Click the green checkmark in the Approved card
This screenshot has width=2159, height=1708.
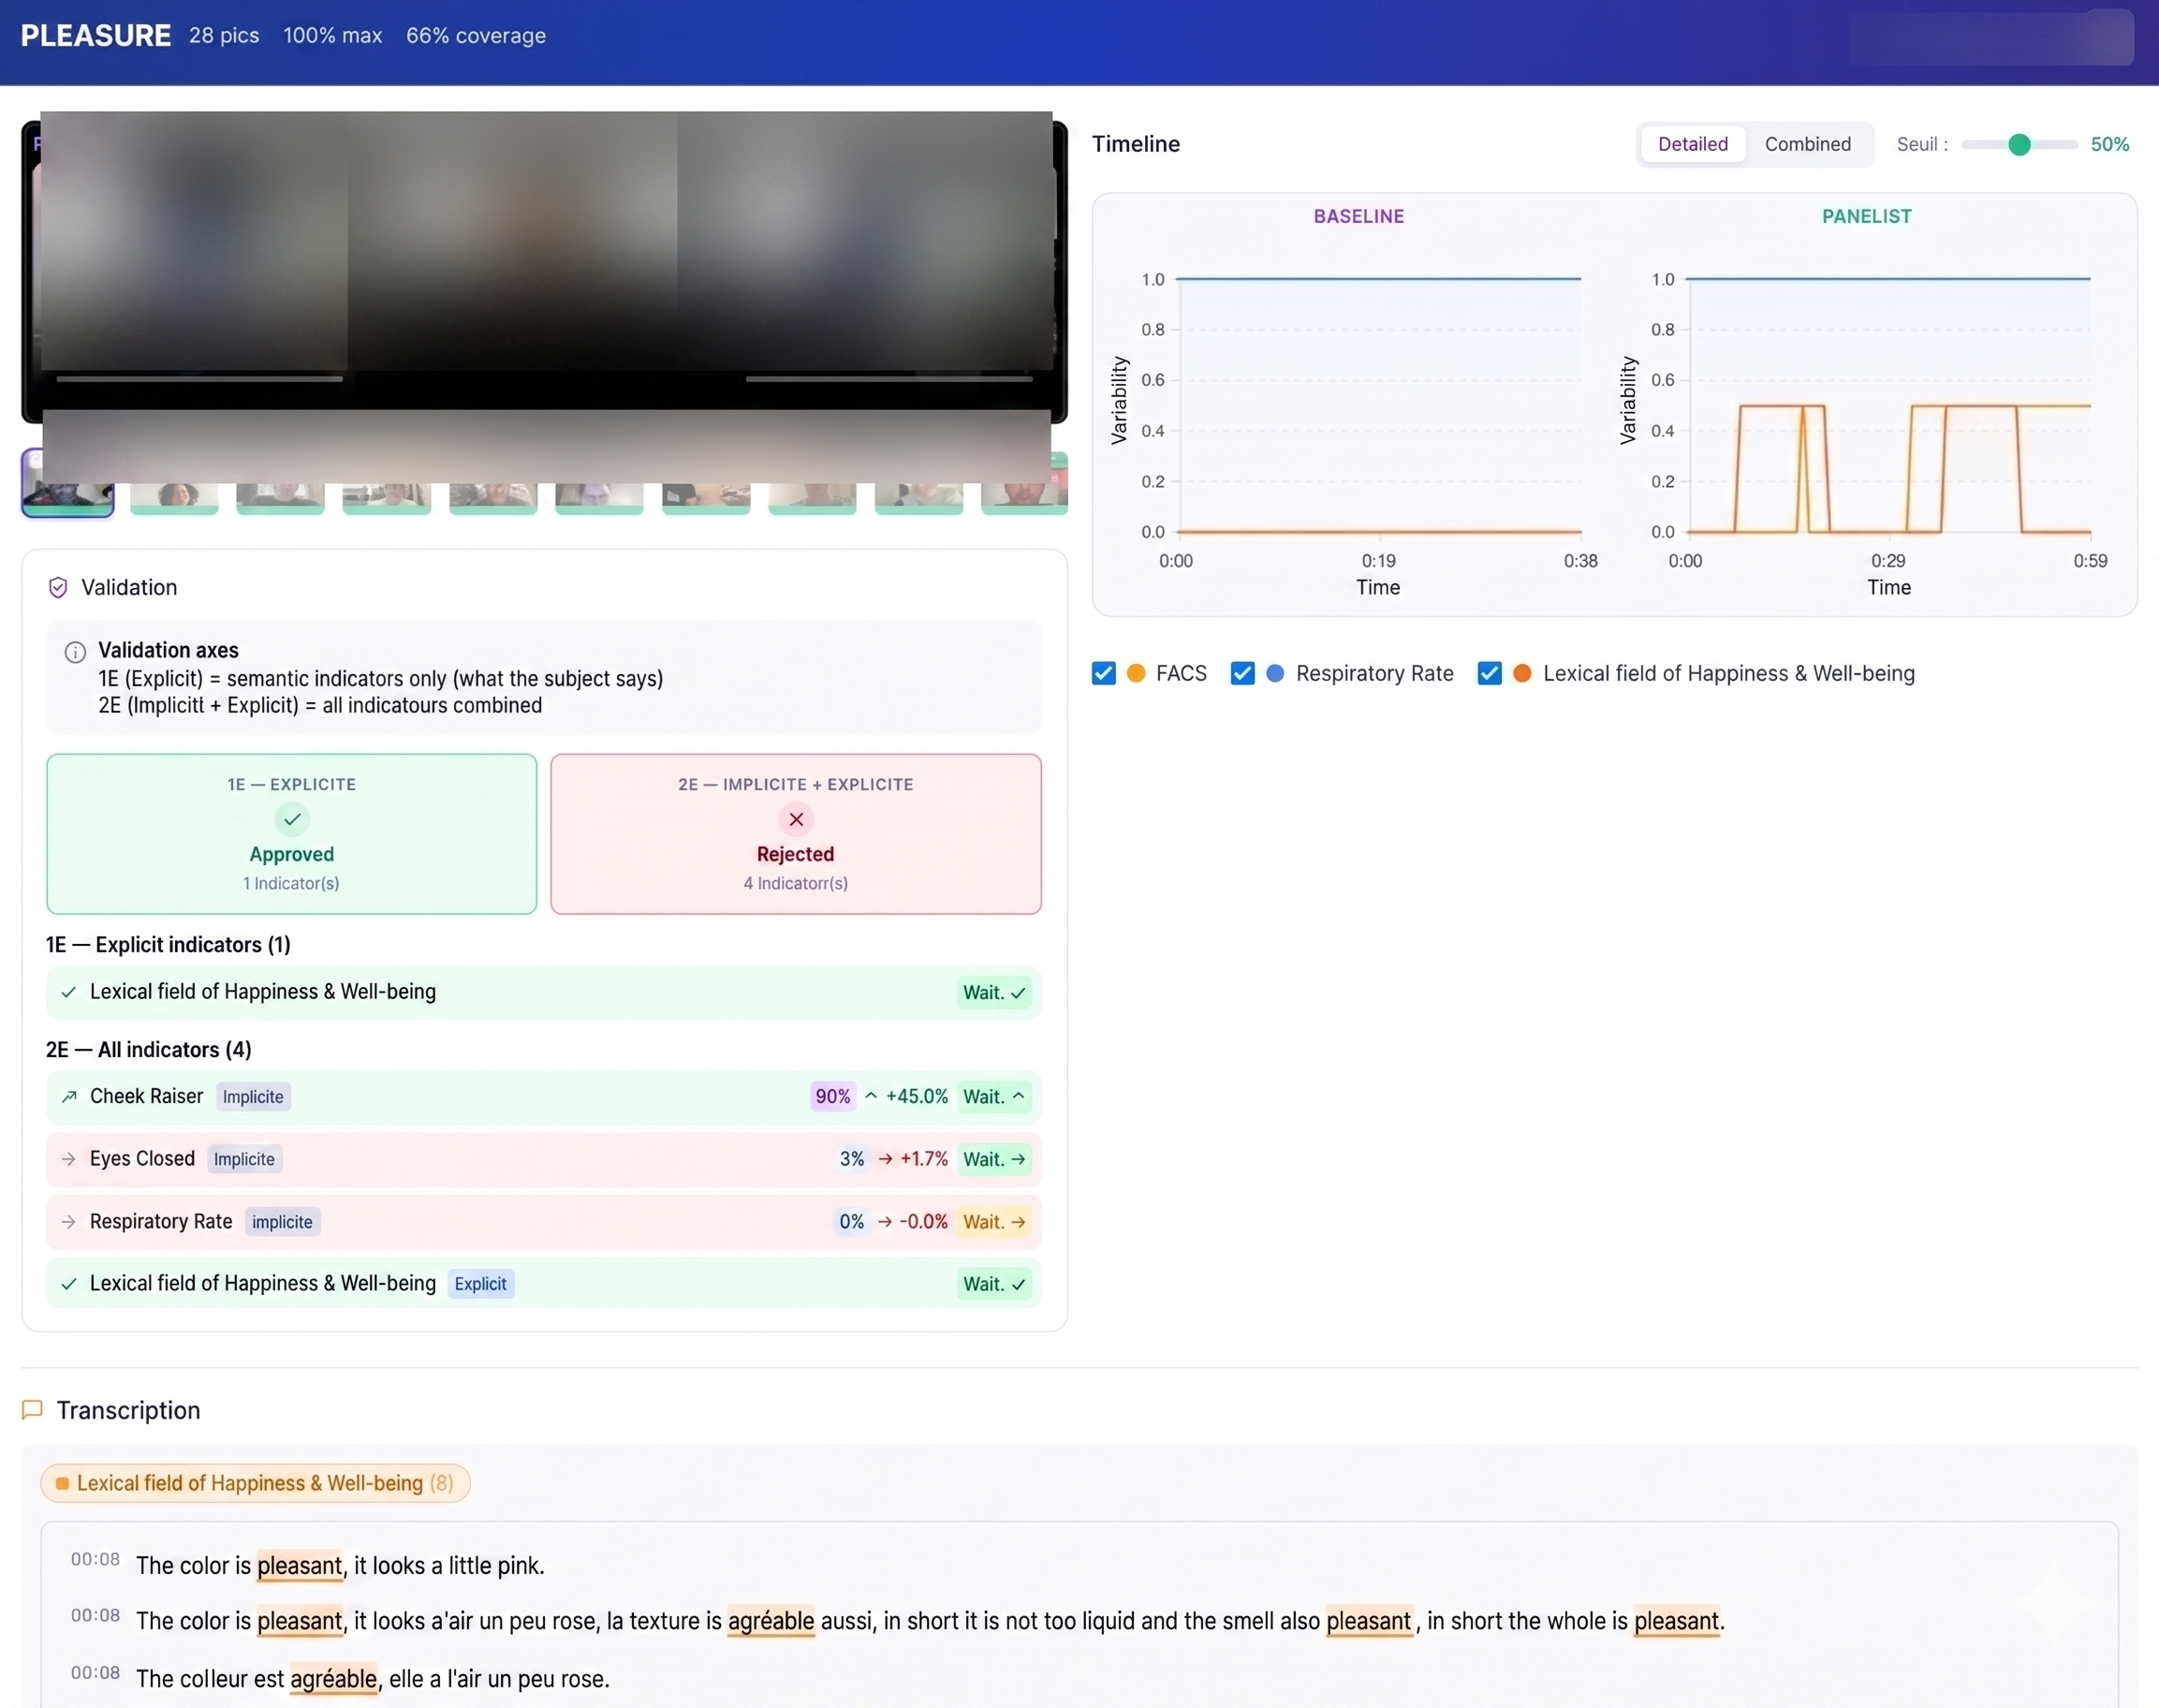click(x=291, y=819)
